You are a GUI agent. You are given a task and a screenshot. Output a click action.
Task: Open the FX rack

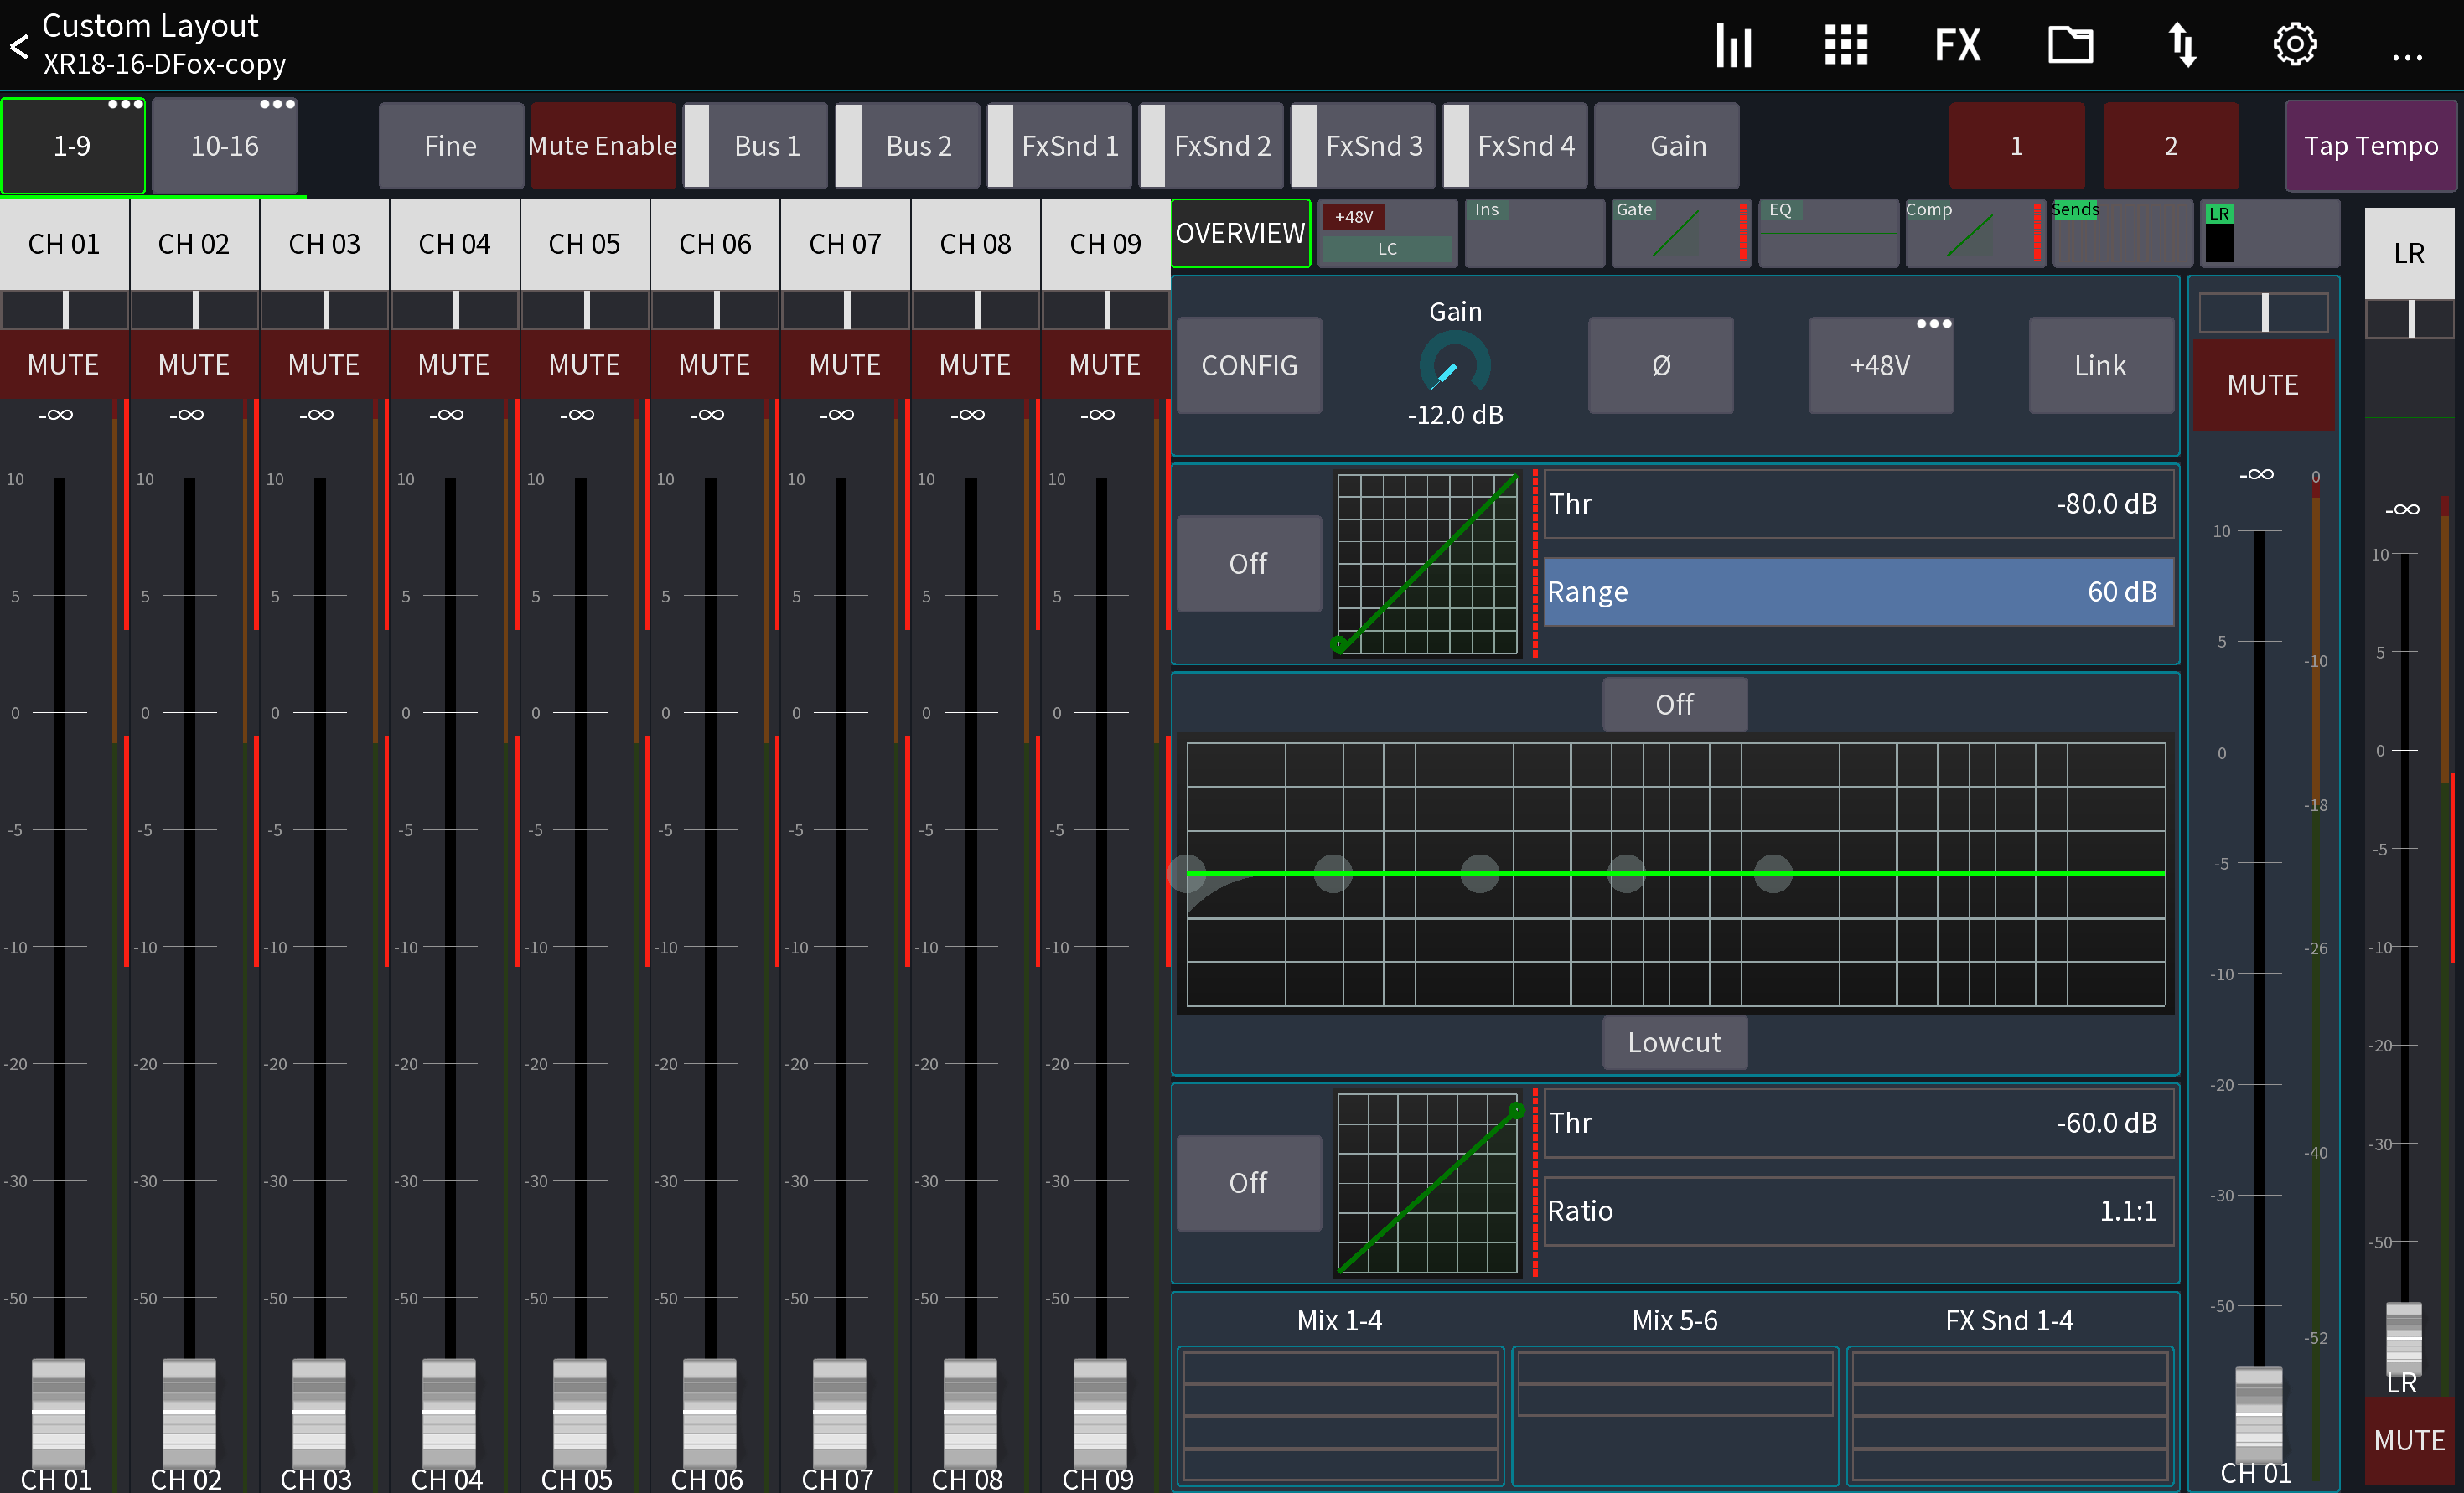(x=1957, y=44)
